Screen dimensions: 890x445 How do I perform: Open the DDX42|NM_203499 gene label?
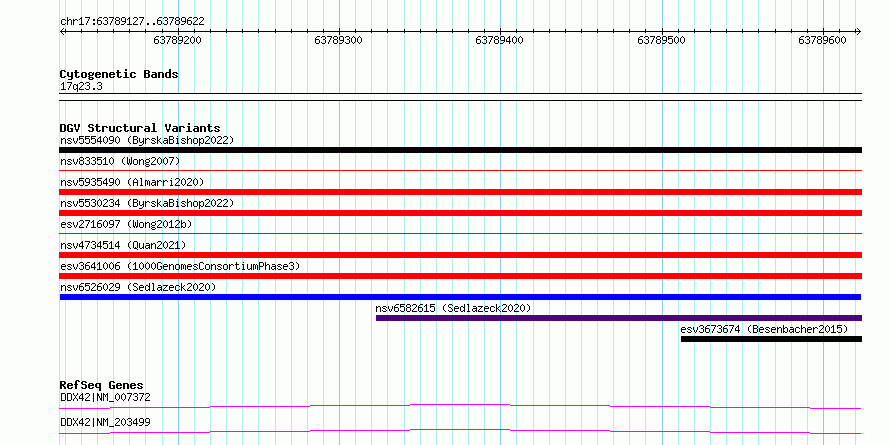pyautogui.click(x=105, y=422)
